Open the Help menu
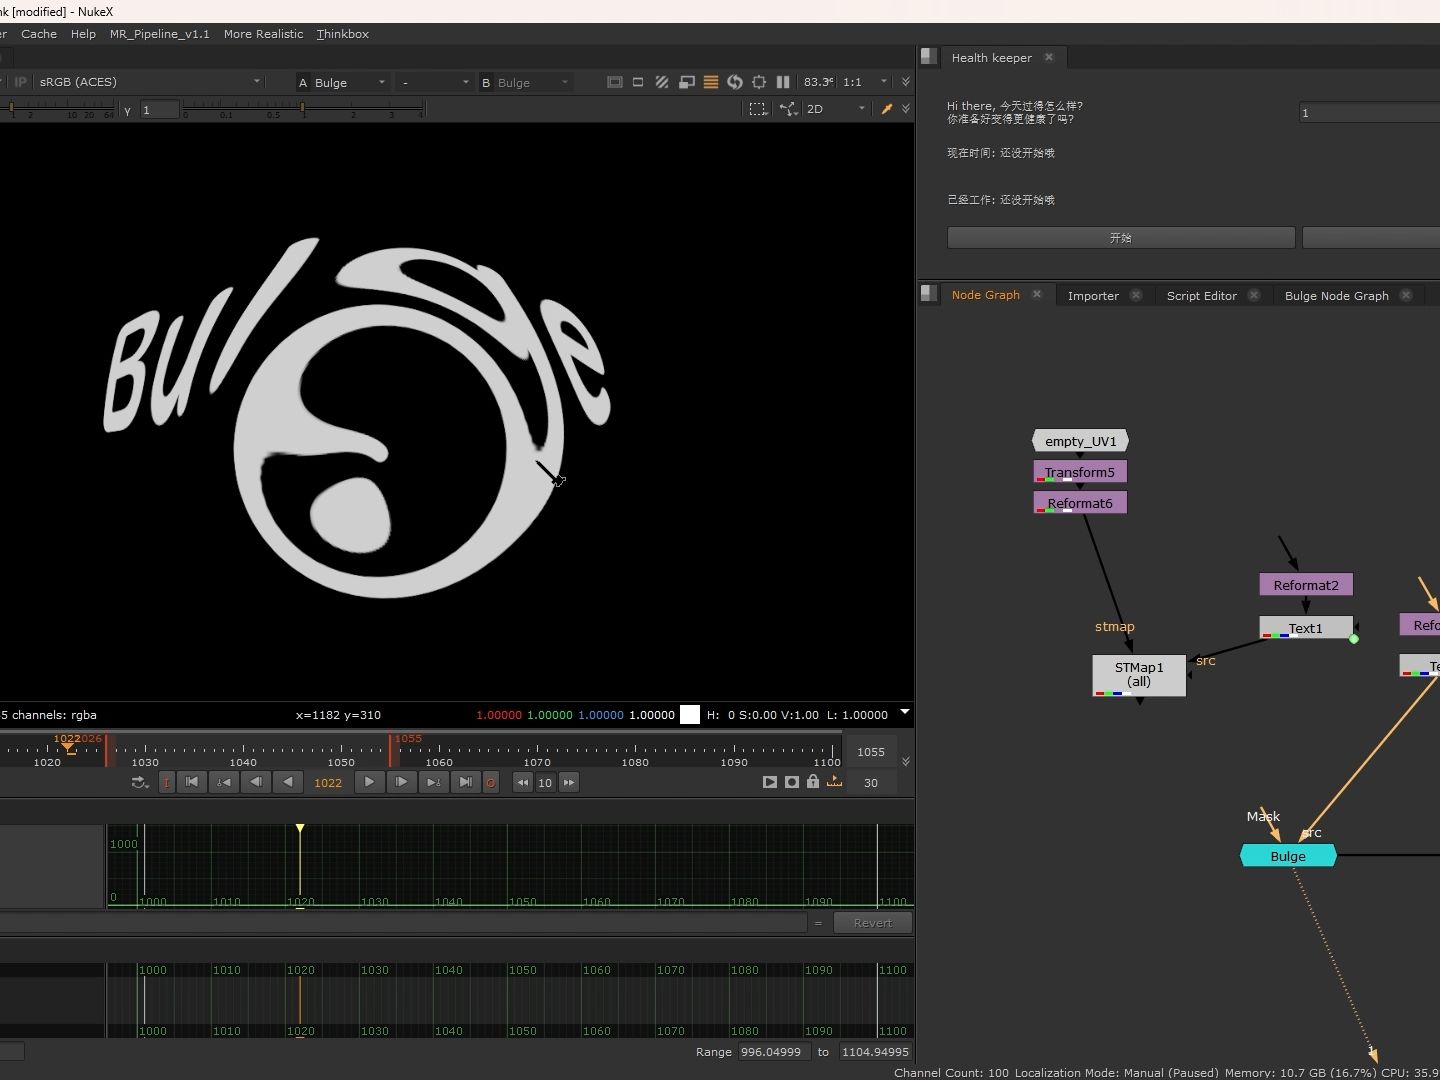 click(x=83, y=34)
